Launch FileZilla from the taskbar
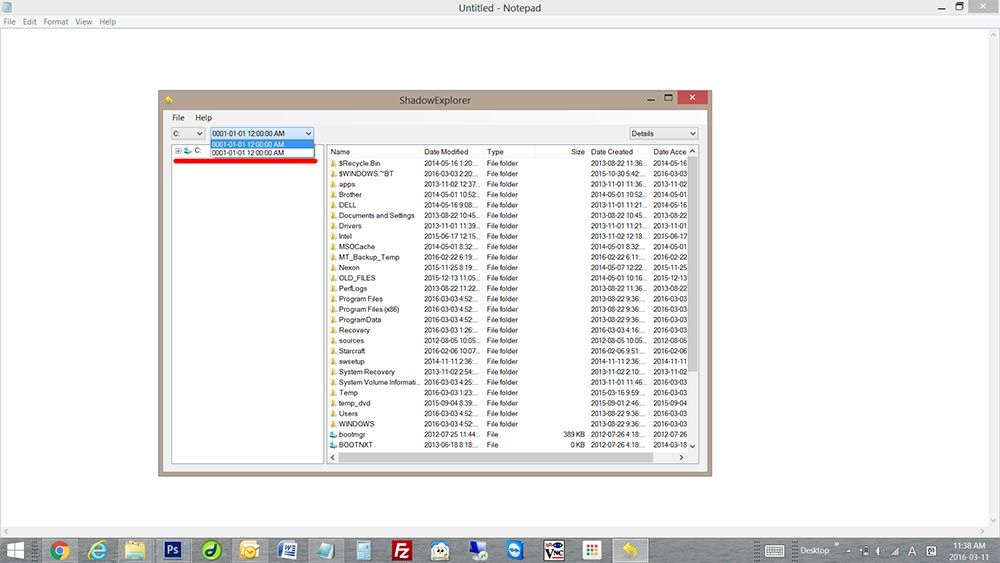The image size is (1000, 563). 401,550
